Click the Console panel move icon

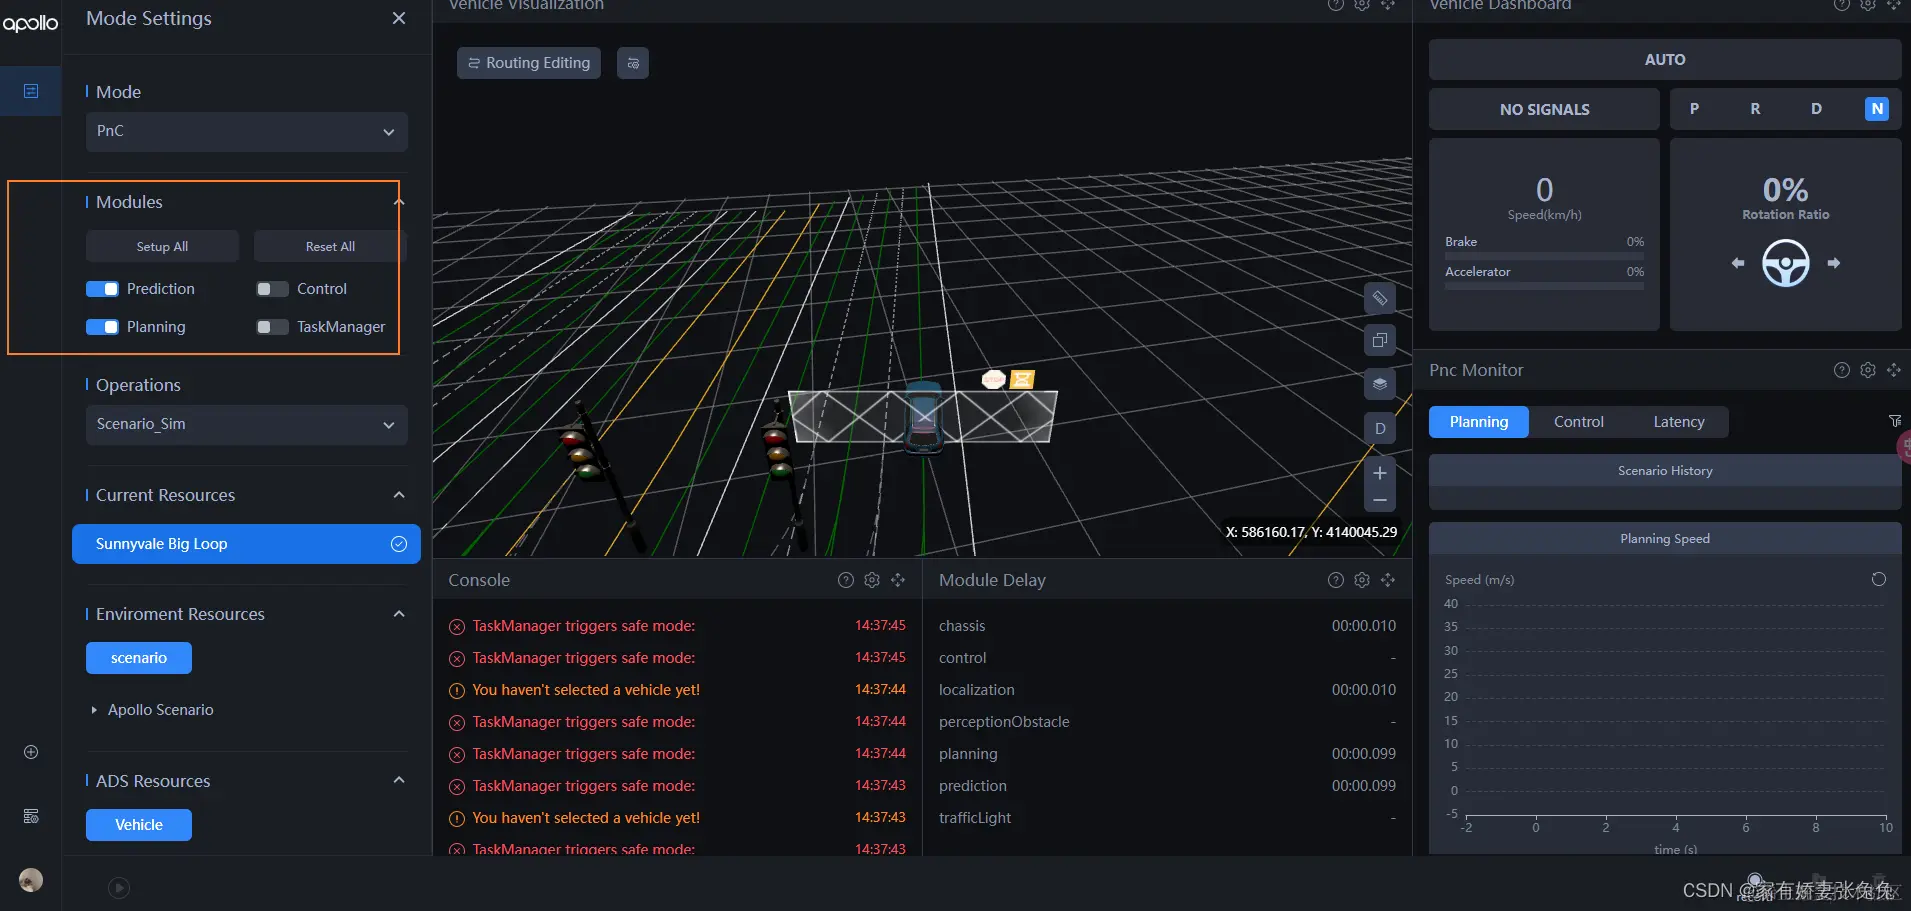898,580
